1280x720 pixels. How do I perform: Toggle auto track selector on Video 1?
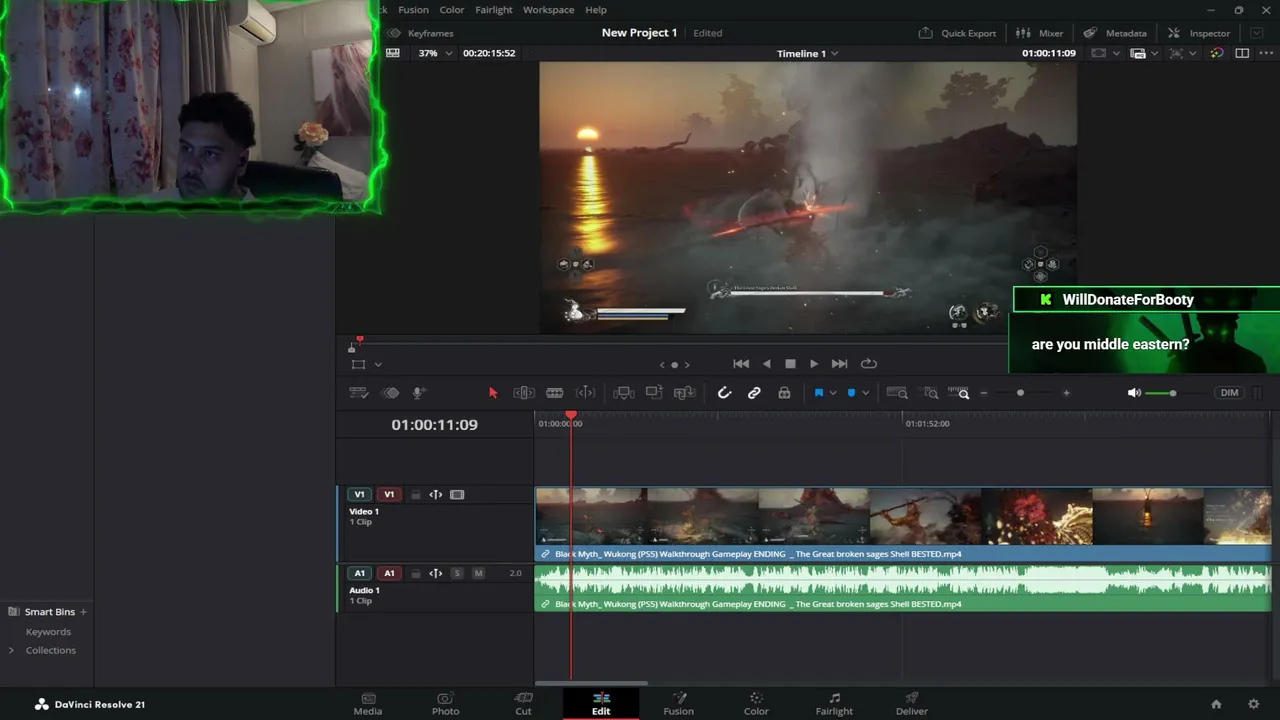coord(436,495)
